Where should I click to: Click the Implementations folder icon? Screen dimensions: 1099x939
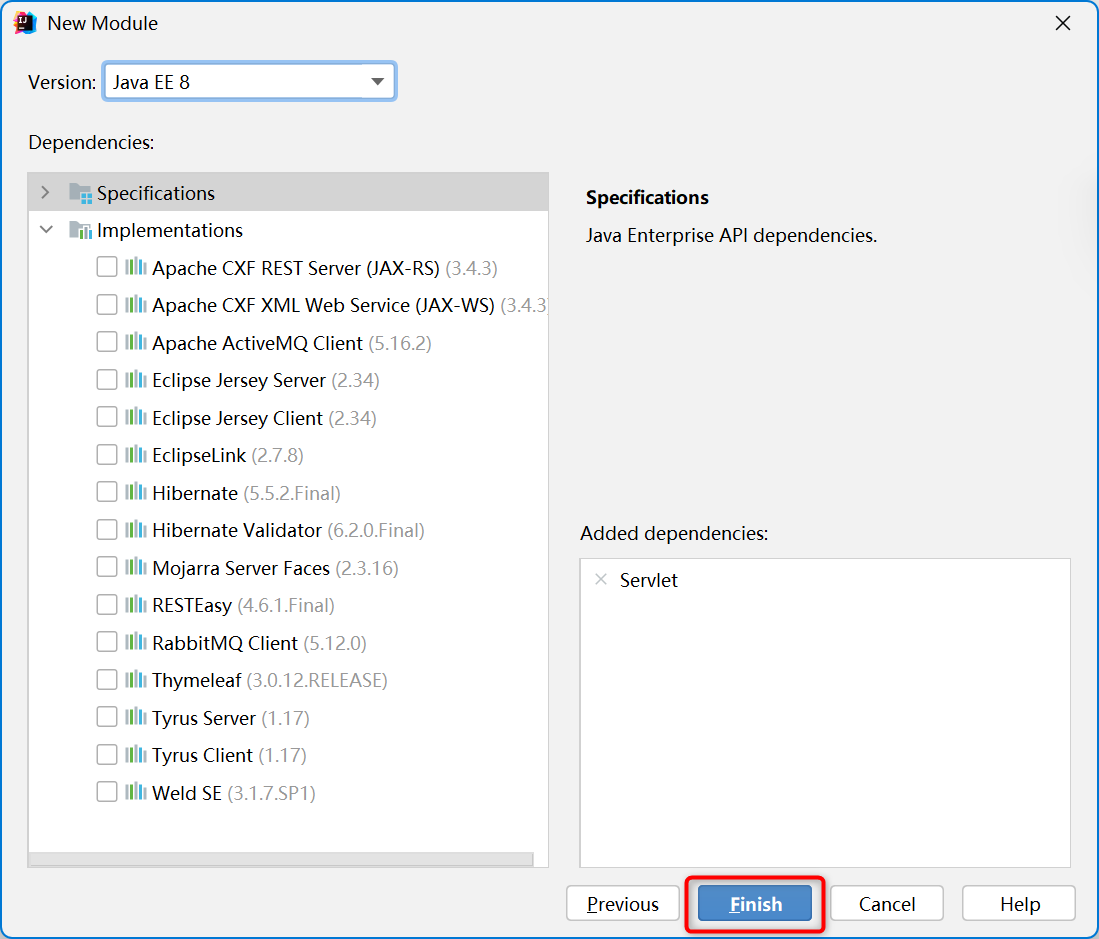click(x=81, y=230)
